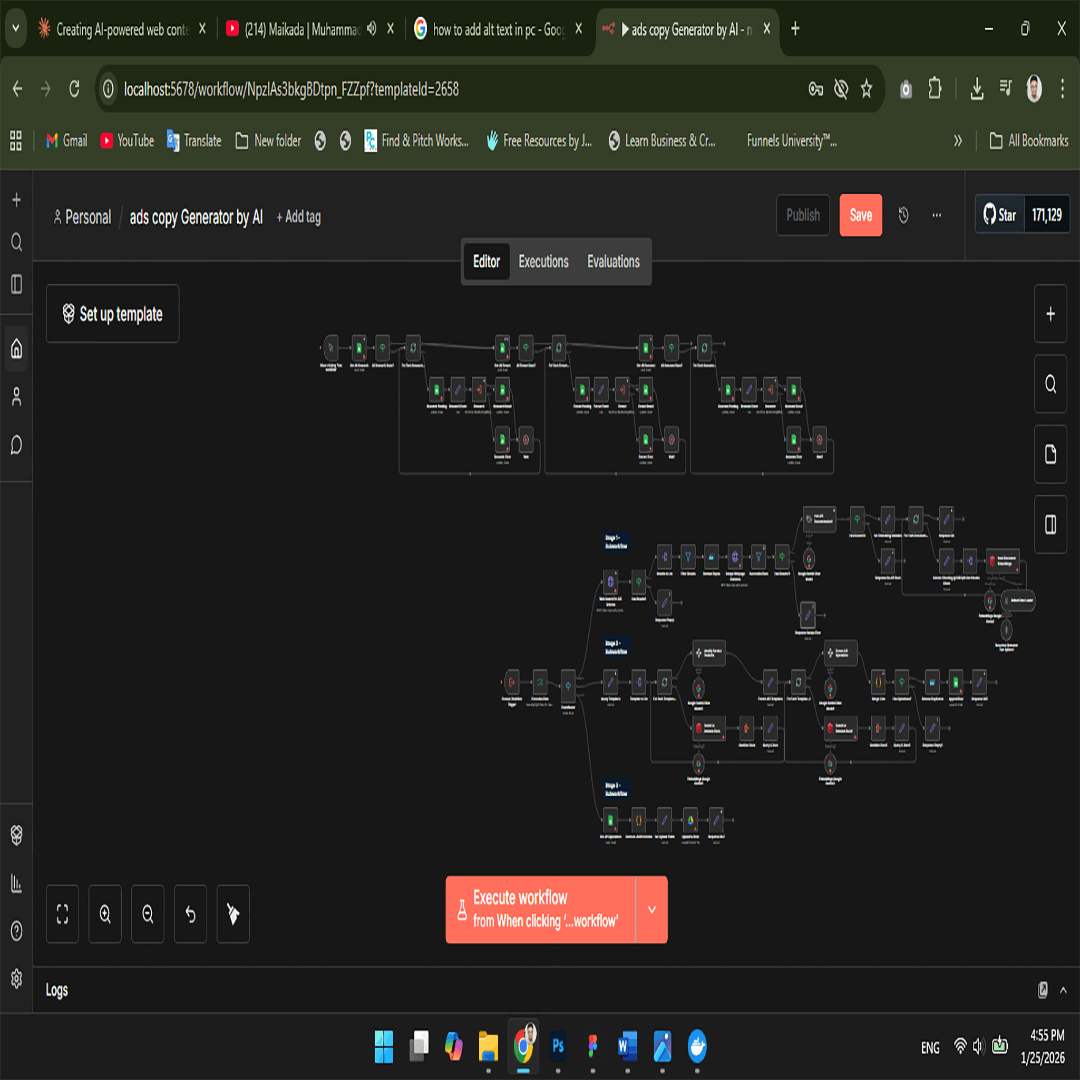Undo the last workflow change
1080x1080 pixels.
pos(190,913)
